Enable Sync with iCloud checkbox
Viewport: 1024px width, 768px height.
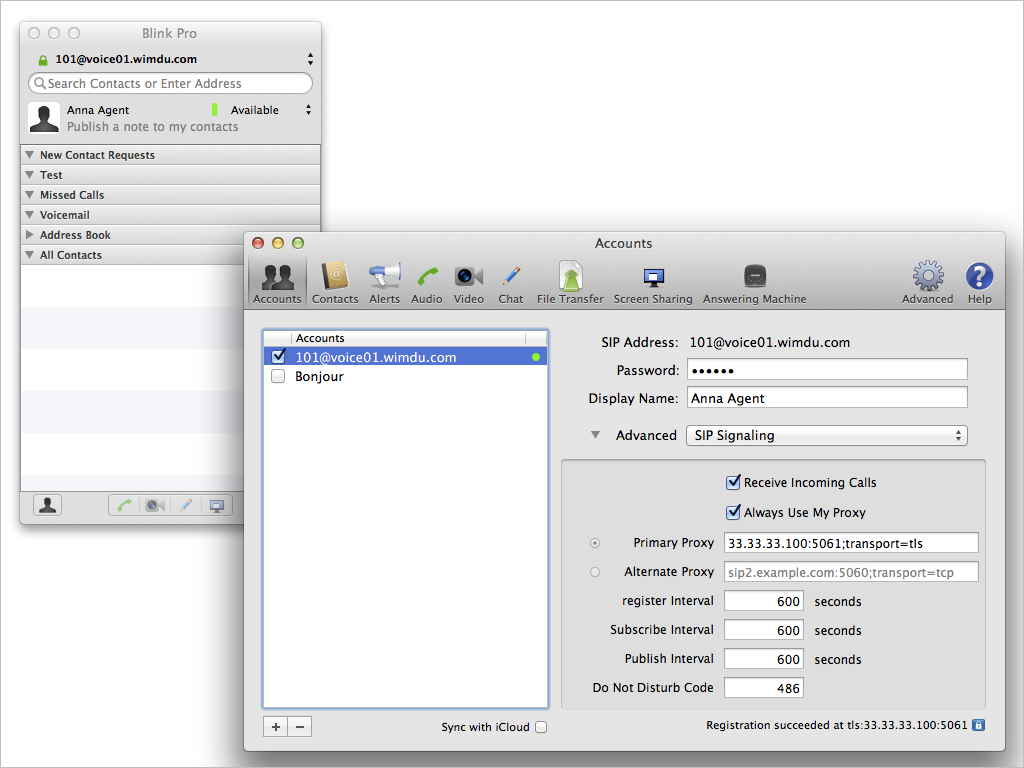pos(541,727)
